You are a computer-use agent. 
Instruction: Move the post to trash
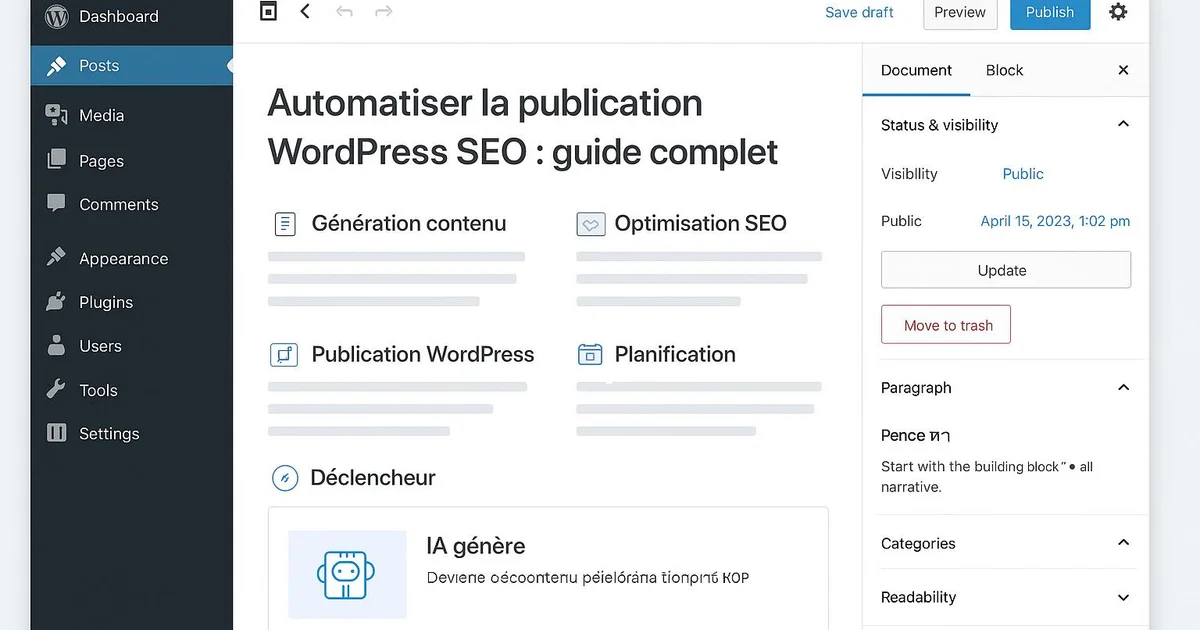[x=946, y=325]
